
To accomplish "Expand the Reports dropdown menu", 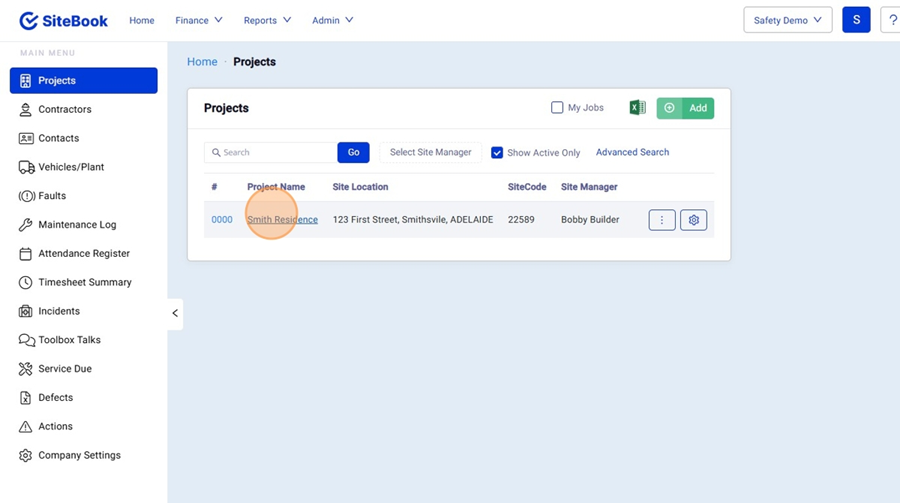I will pos(267,20).
